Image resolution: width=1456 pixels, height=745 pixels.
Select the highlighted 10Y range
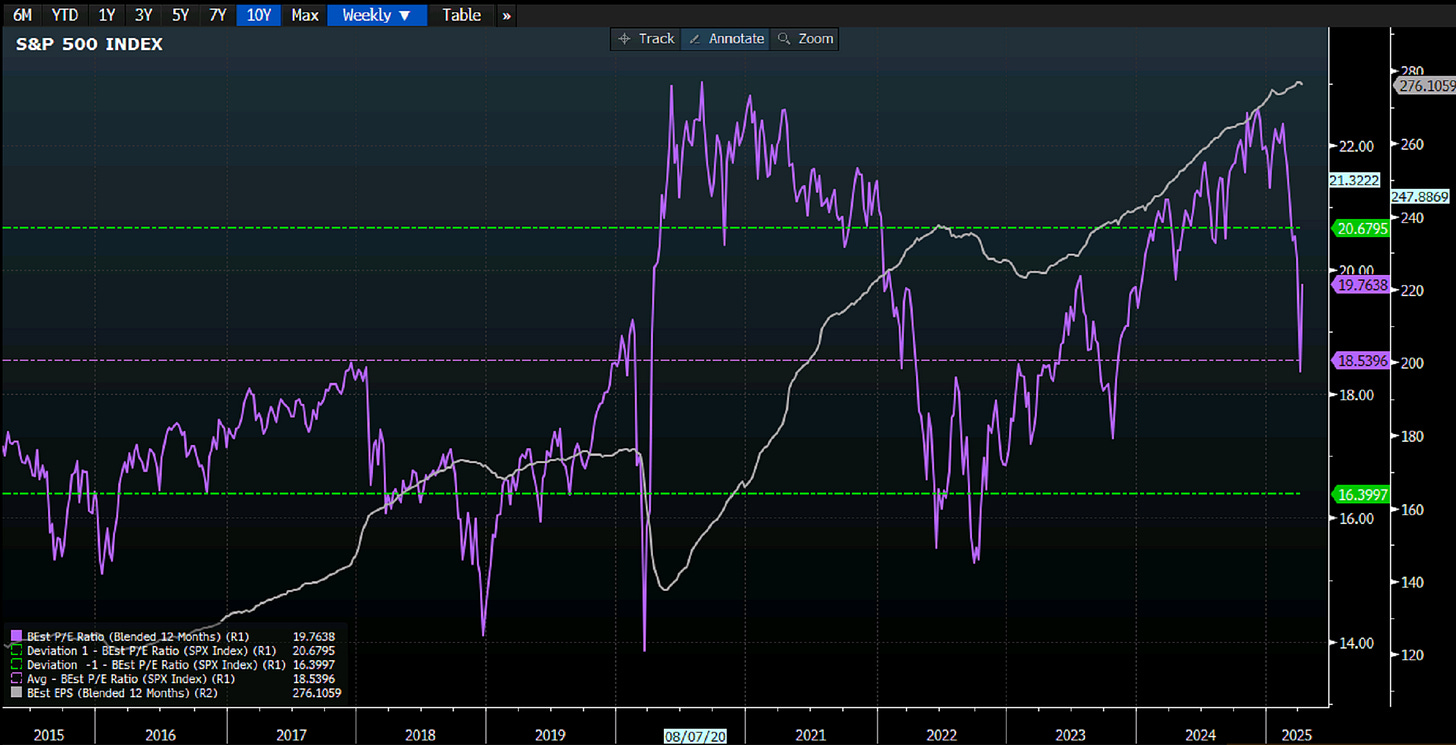[x=258, y=15]
